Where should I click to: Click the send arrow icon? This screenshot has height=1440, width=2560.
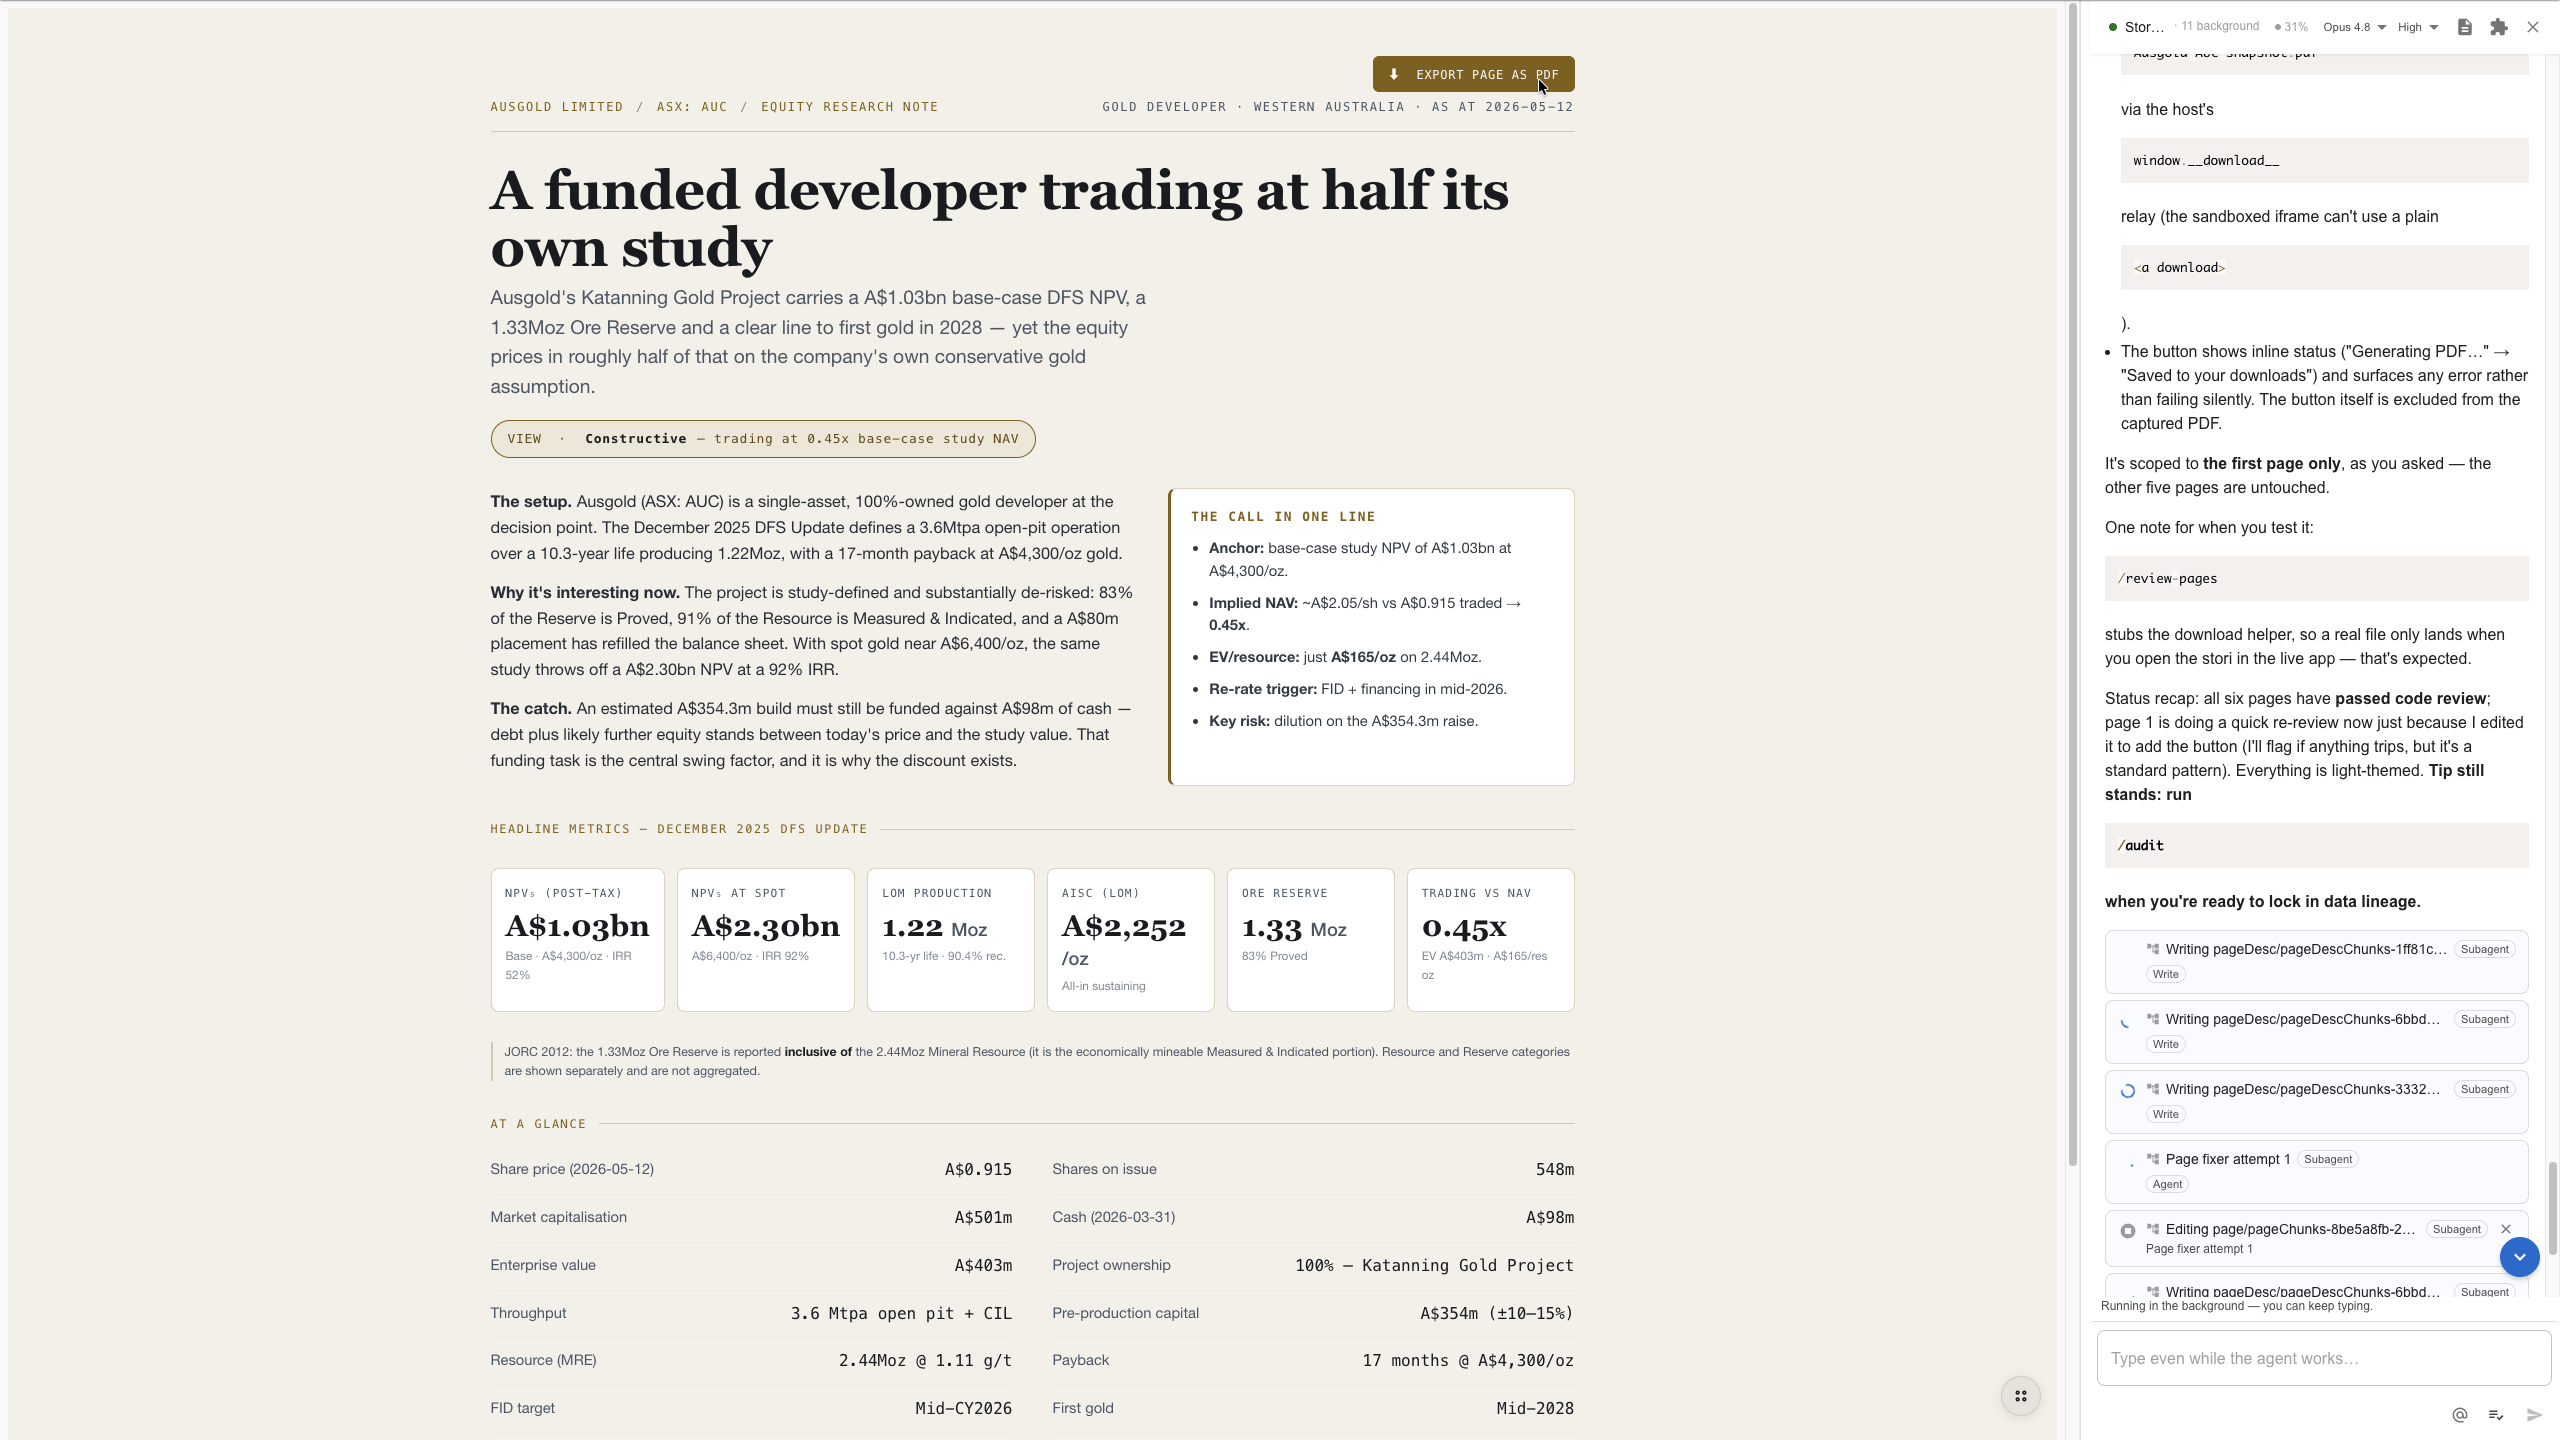coord(2534,1414)
